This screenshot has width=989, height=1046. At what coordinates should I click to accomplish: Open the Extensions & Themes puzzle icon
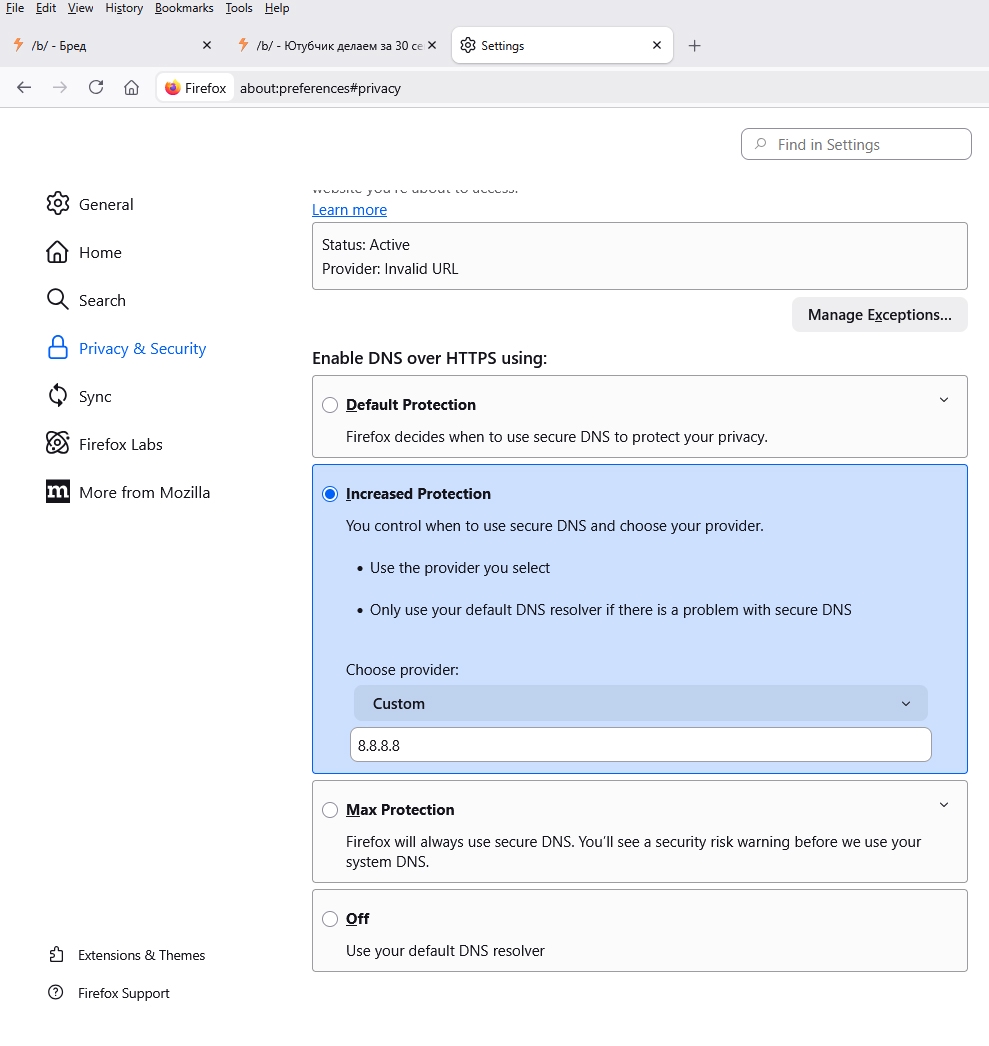(x=56, y=955)
